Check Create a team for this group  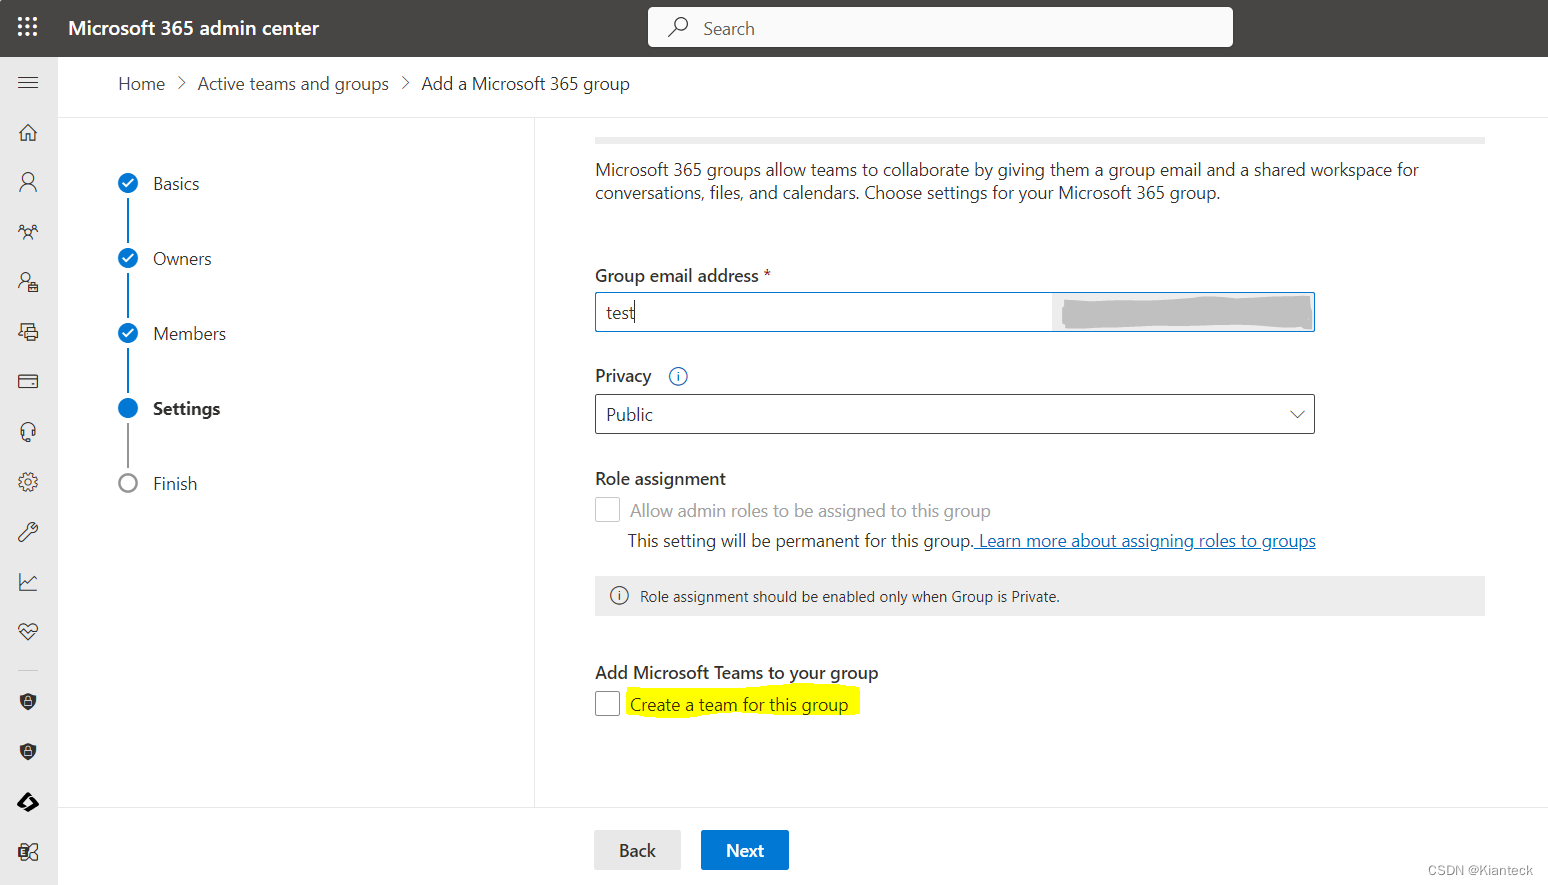coord(607,704)
